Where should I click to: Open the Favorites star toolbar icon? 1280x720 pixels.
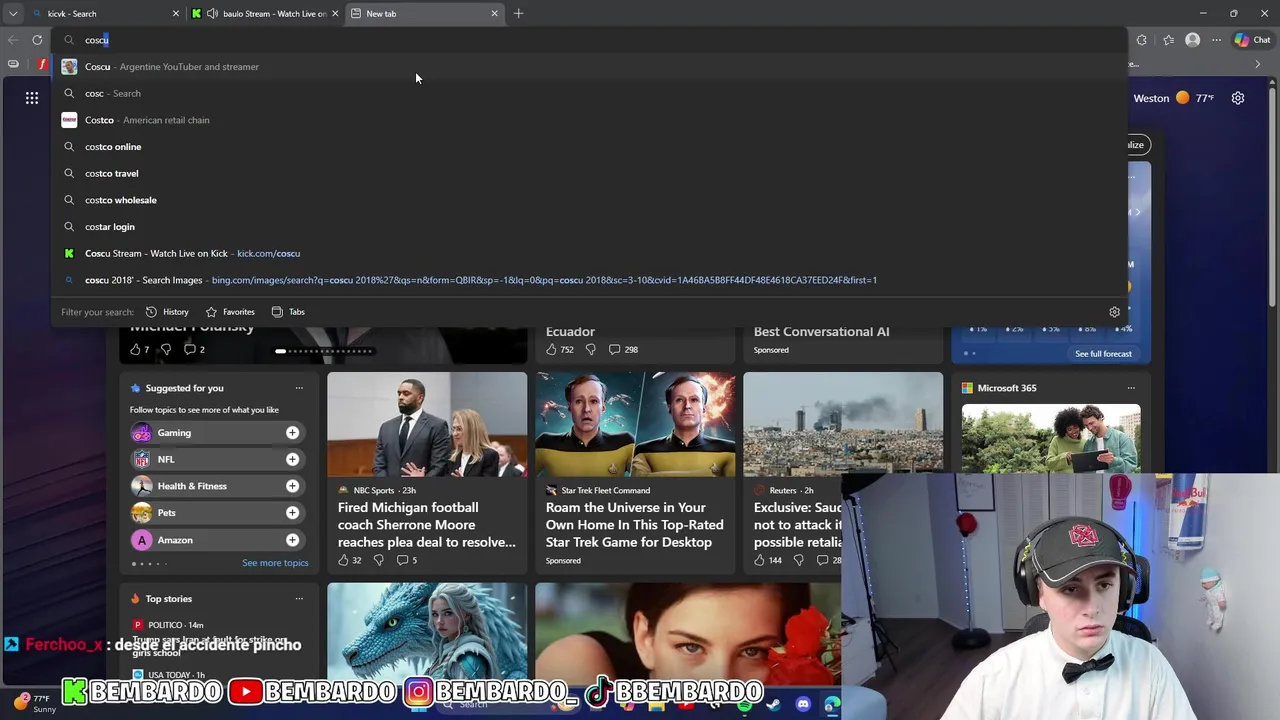coord(1168,40)
